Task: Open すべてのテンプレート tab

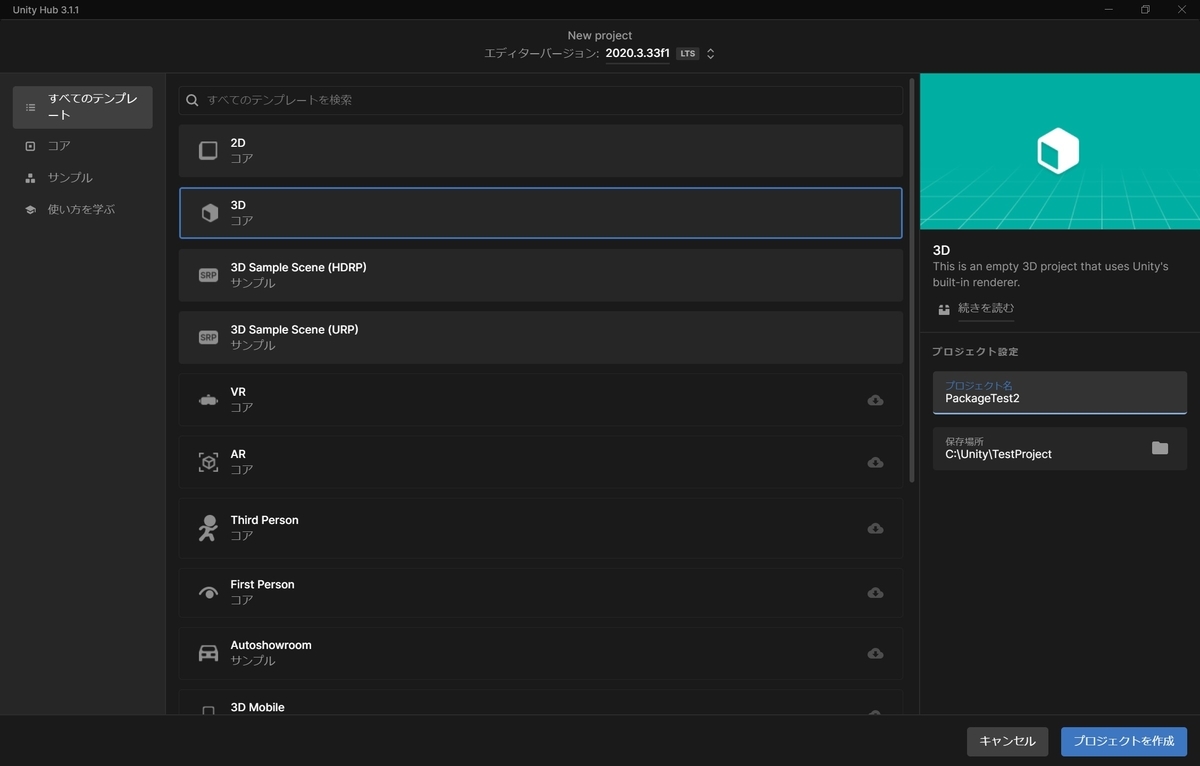Action: pos(83,107)
